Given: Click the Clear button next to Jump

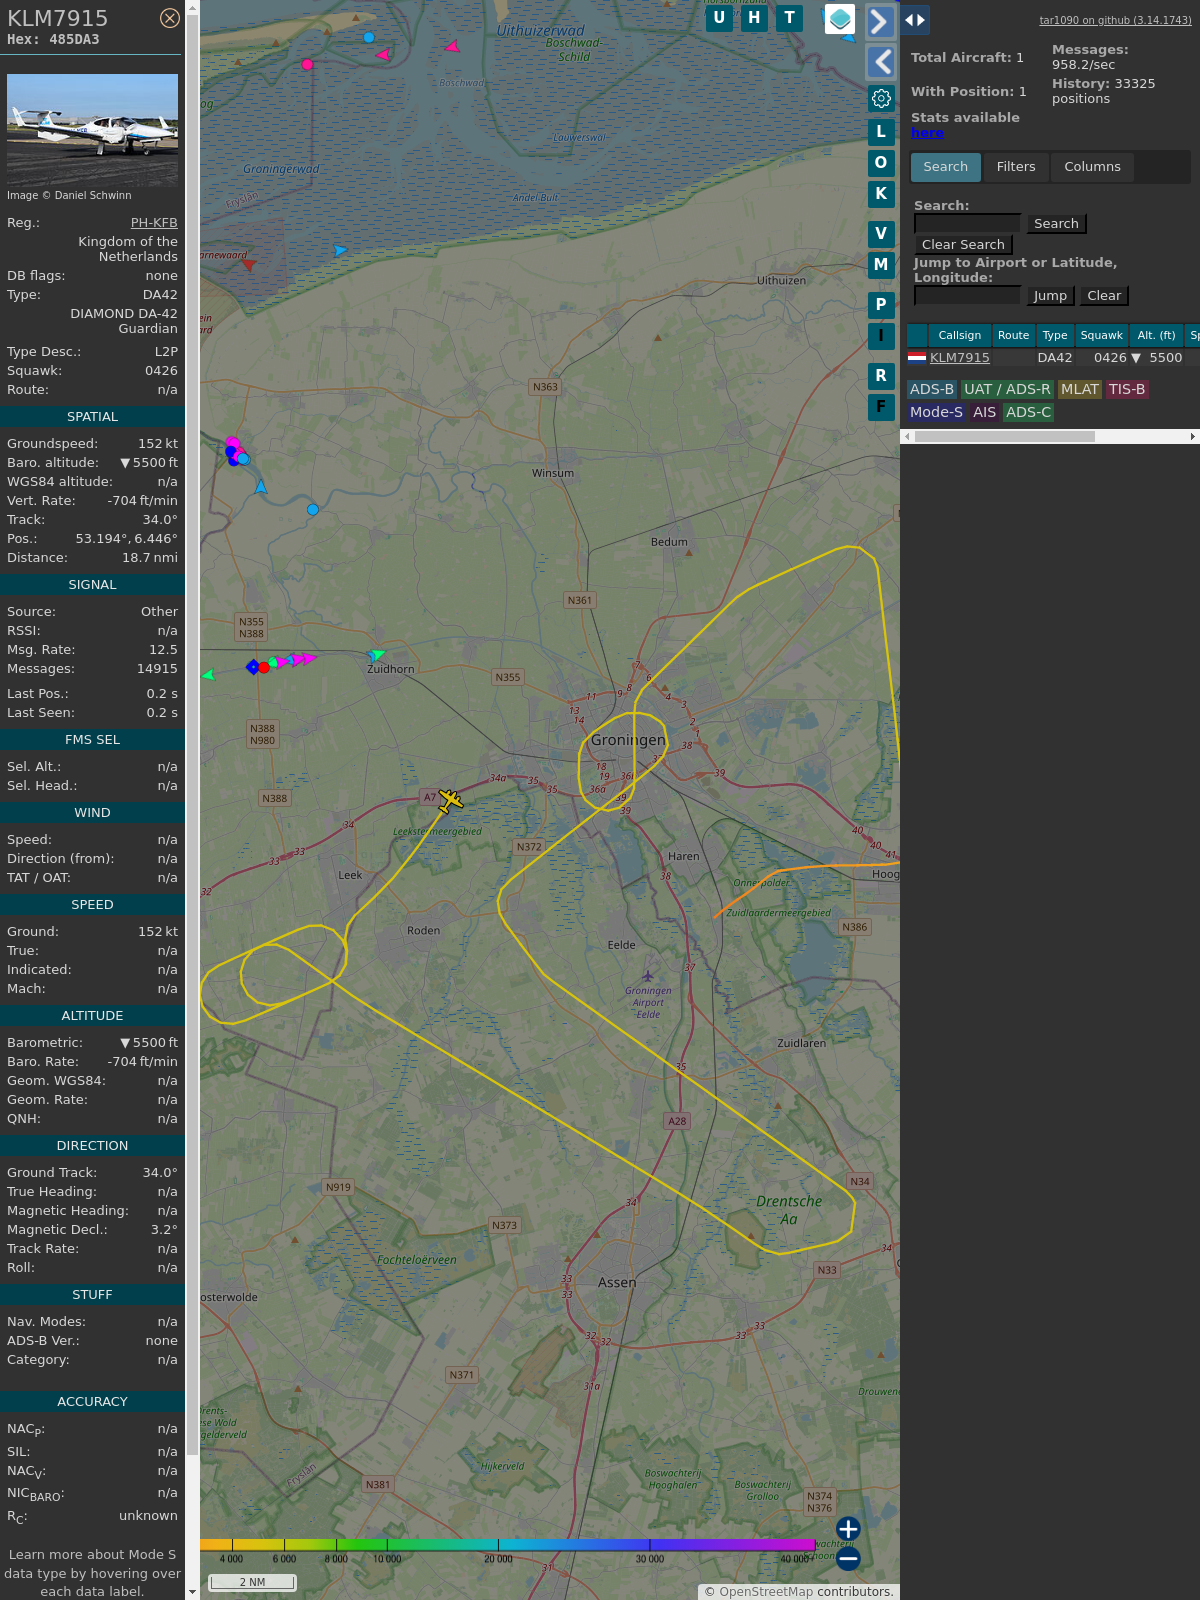Looking at the screenshot, I should (x=1104, y=296).
